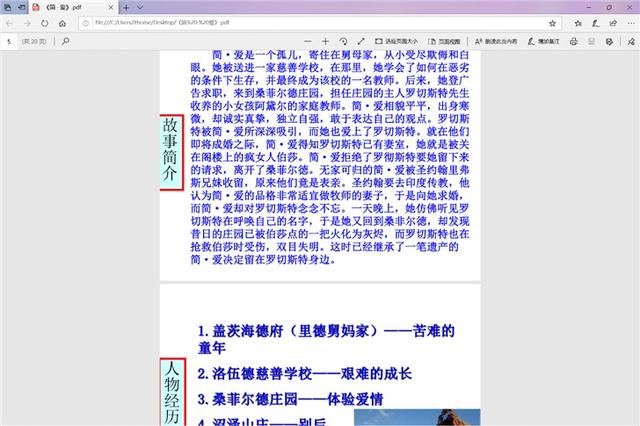This screenshot has width=640, height=426.
Task: Search within the PDF document
Action: (65, 41)
